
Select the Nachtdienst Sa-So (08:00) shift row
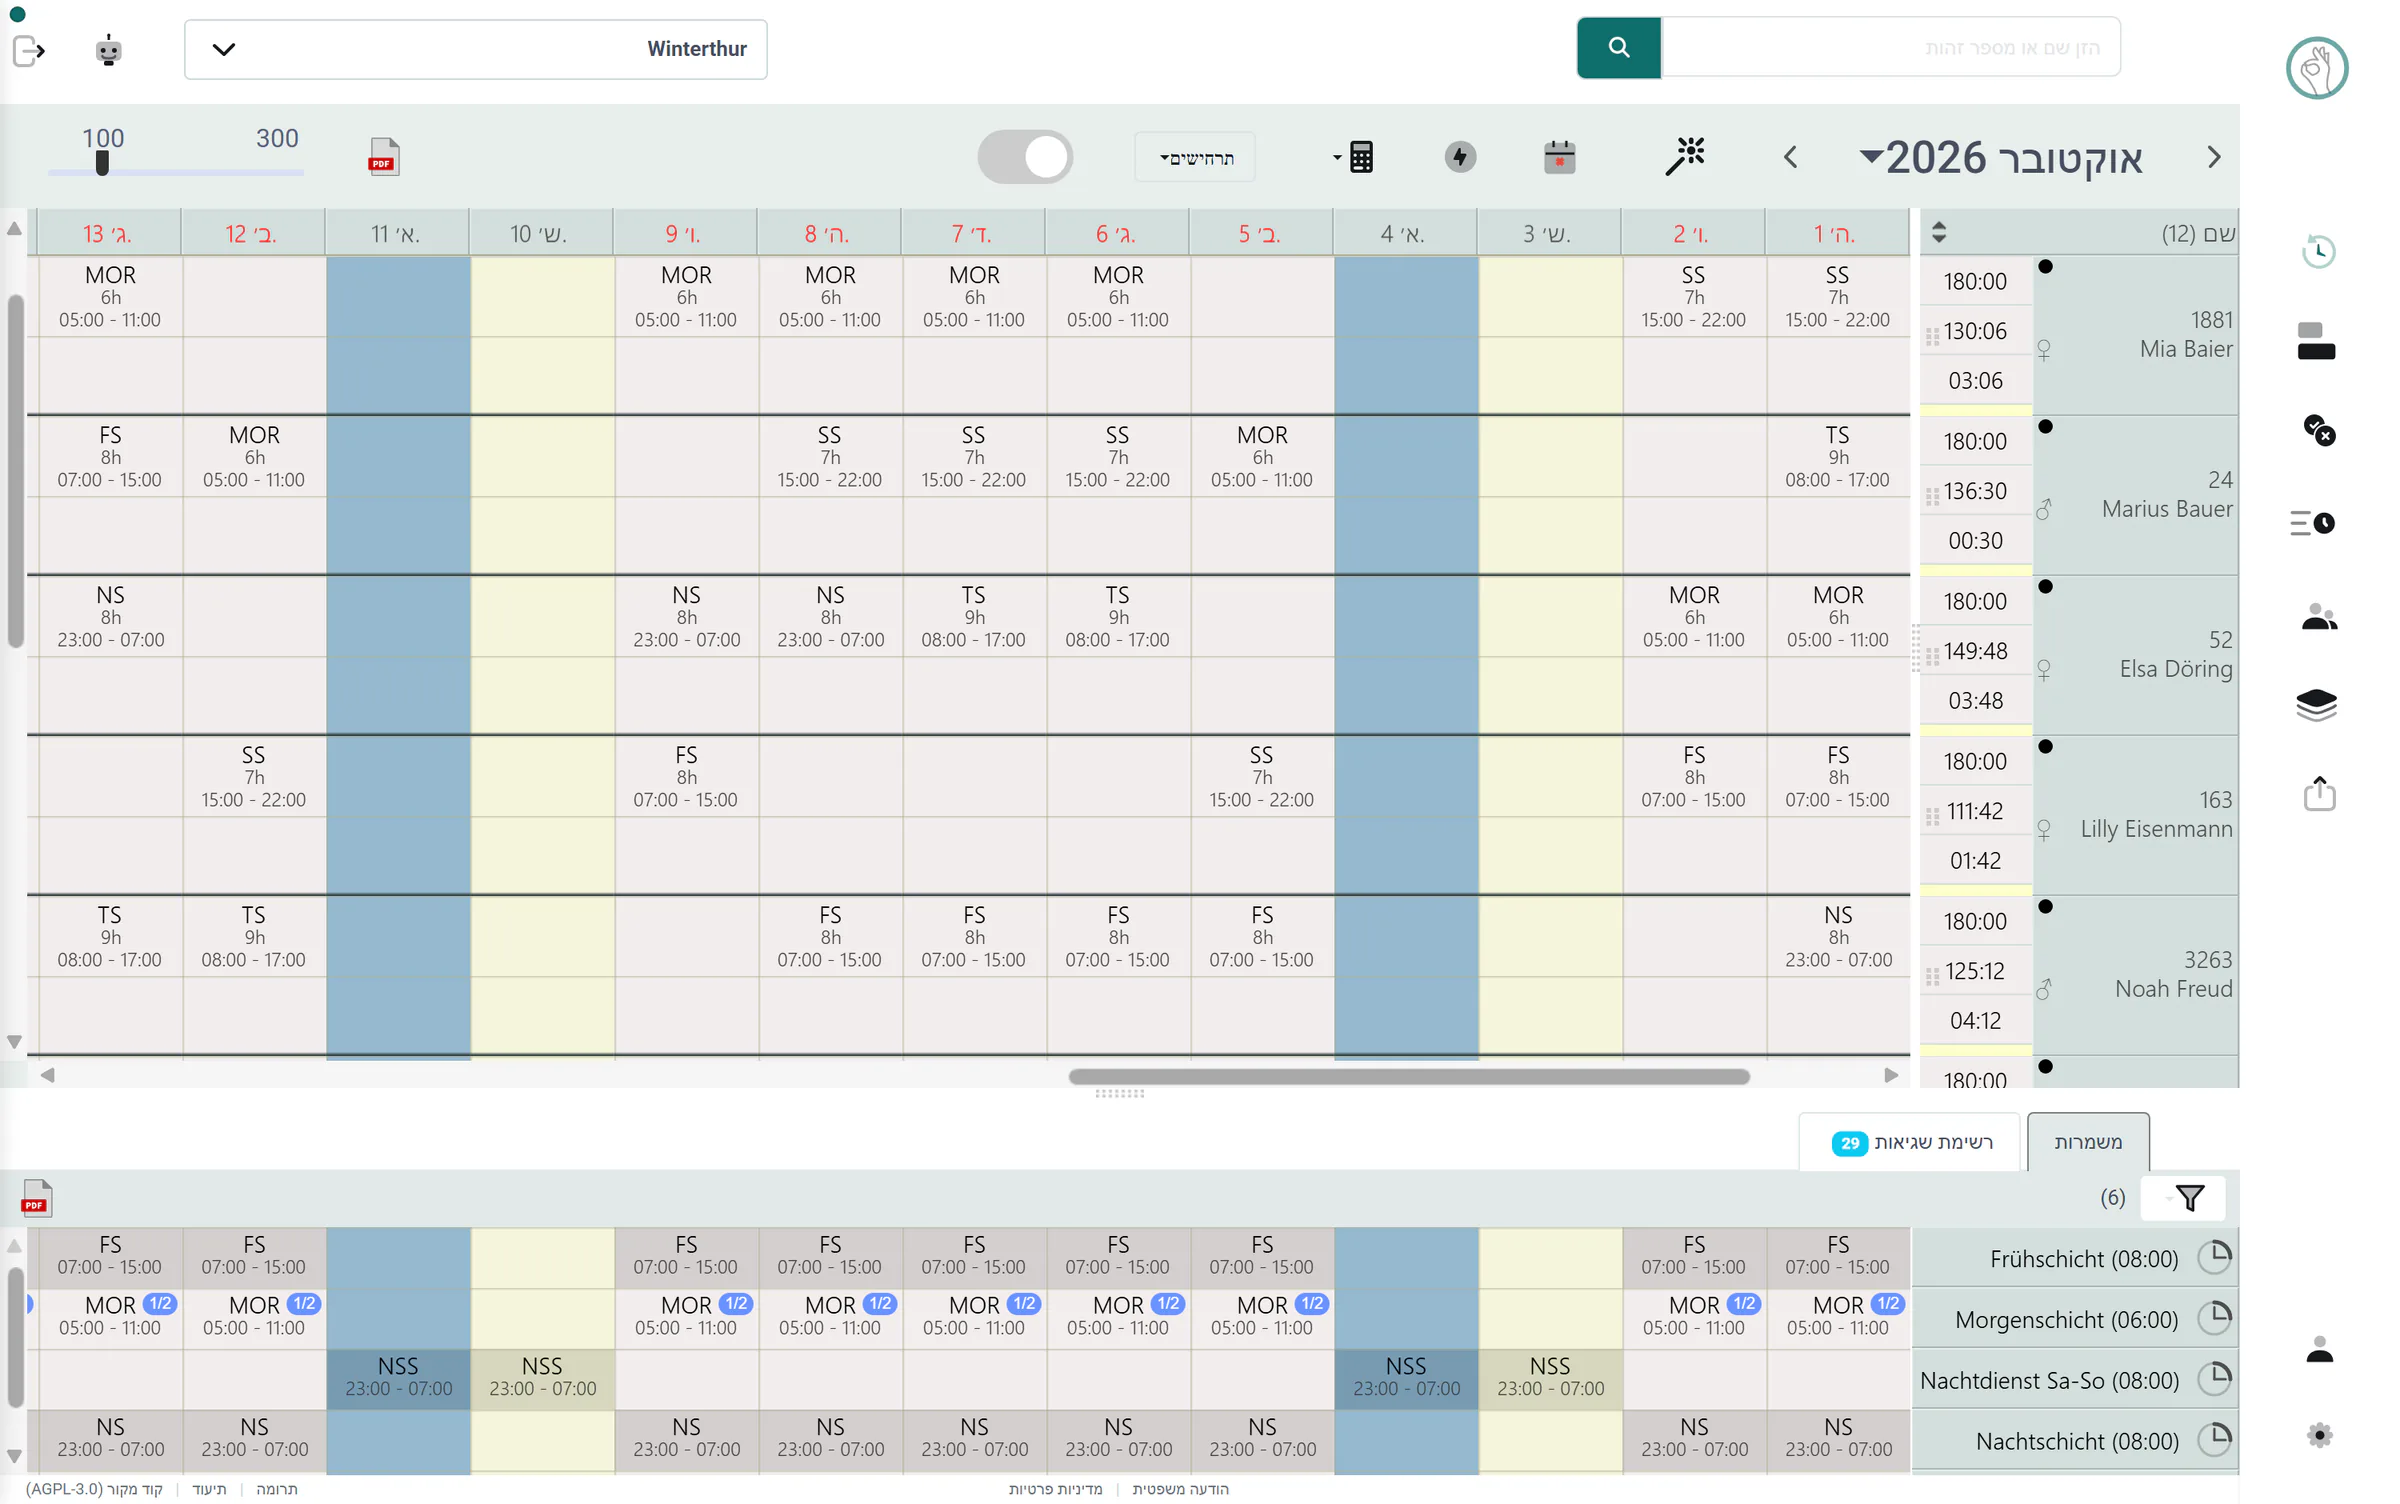coord(2074,1380)
